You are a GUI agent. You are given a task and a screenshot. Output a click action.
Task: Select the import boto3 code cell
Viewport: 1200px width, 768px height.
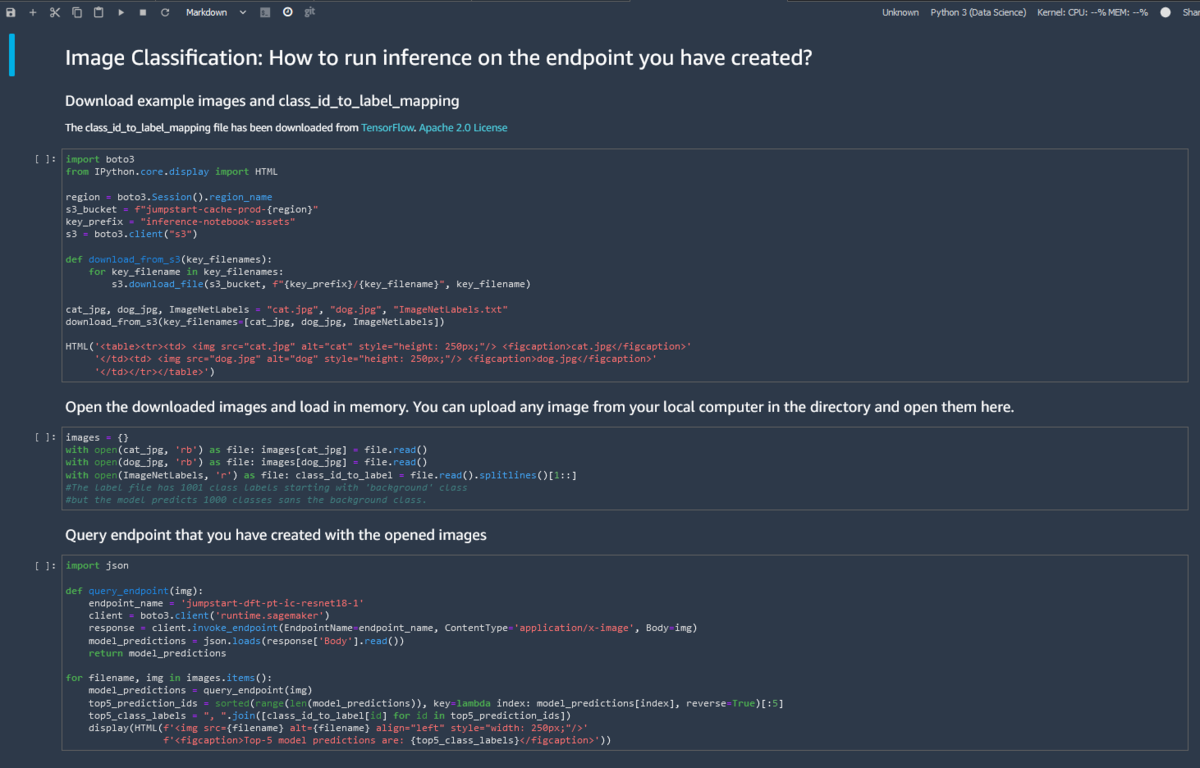[x=625, y=265]
